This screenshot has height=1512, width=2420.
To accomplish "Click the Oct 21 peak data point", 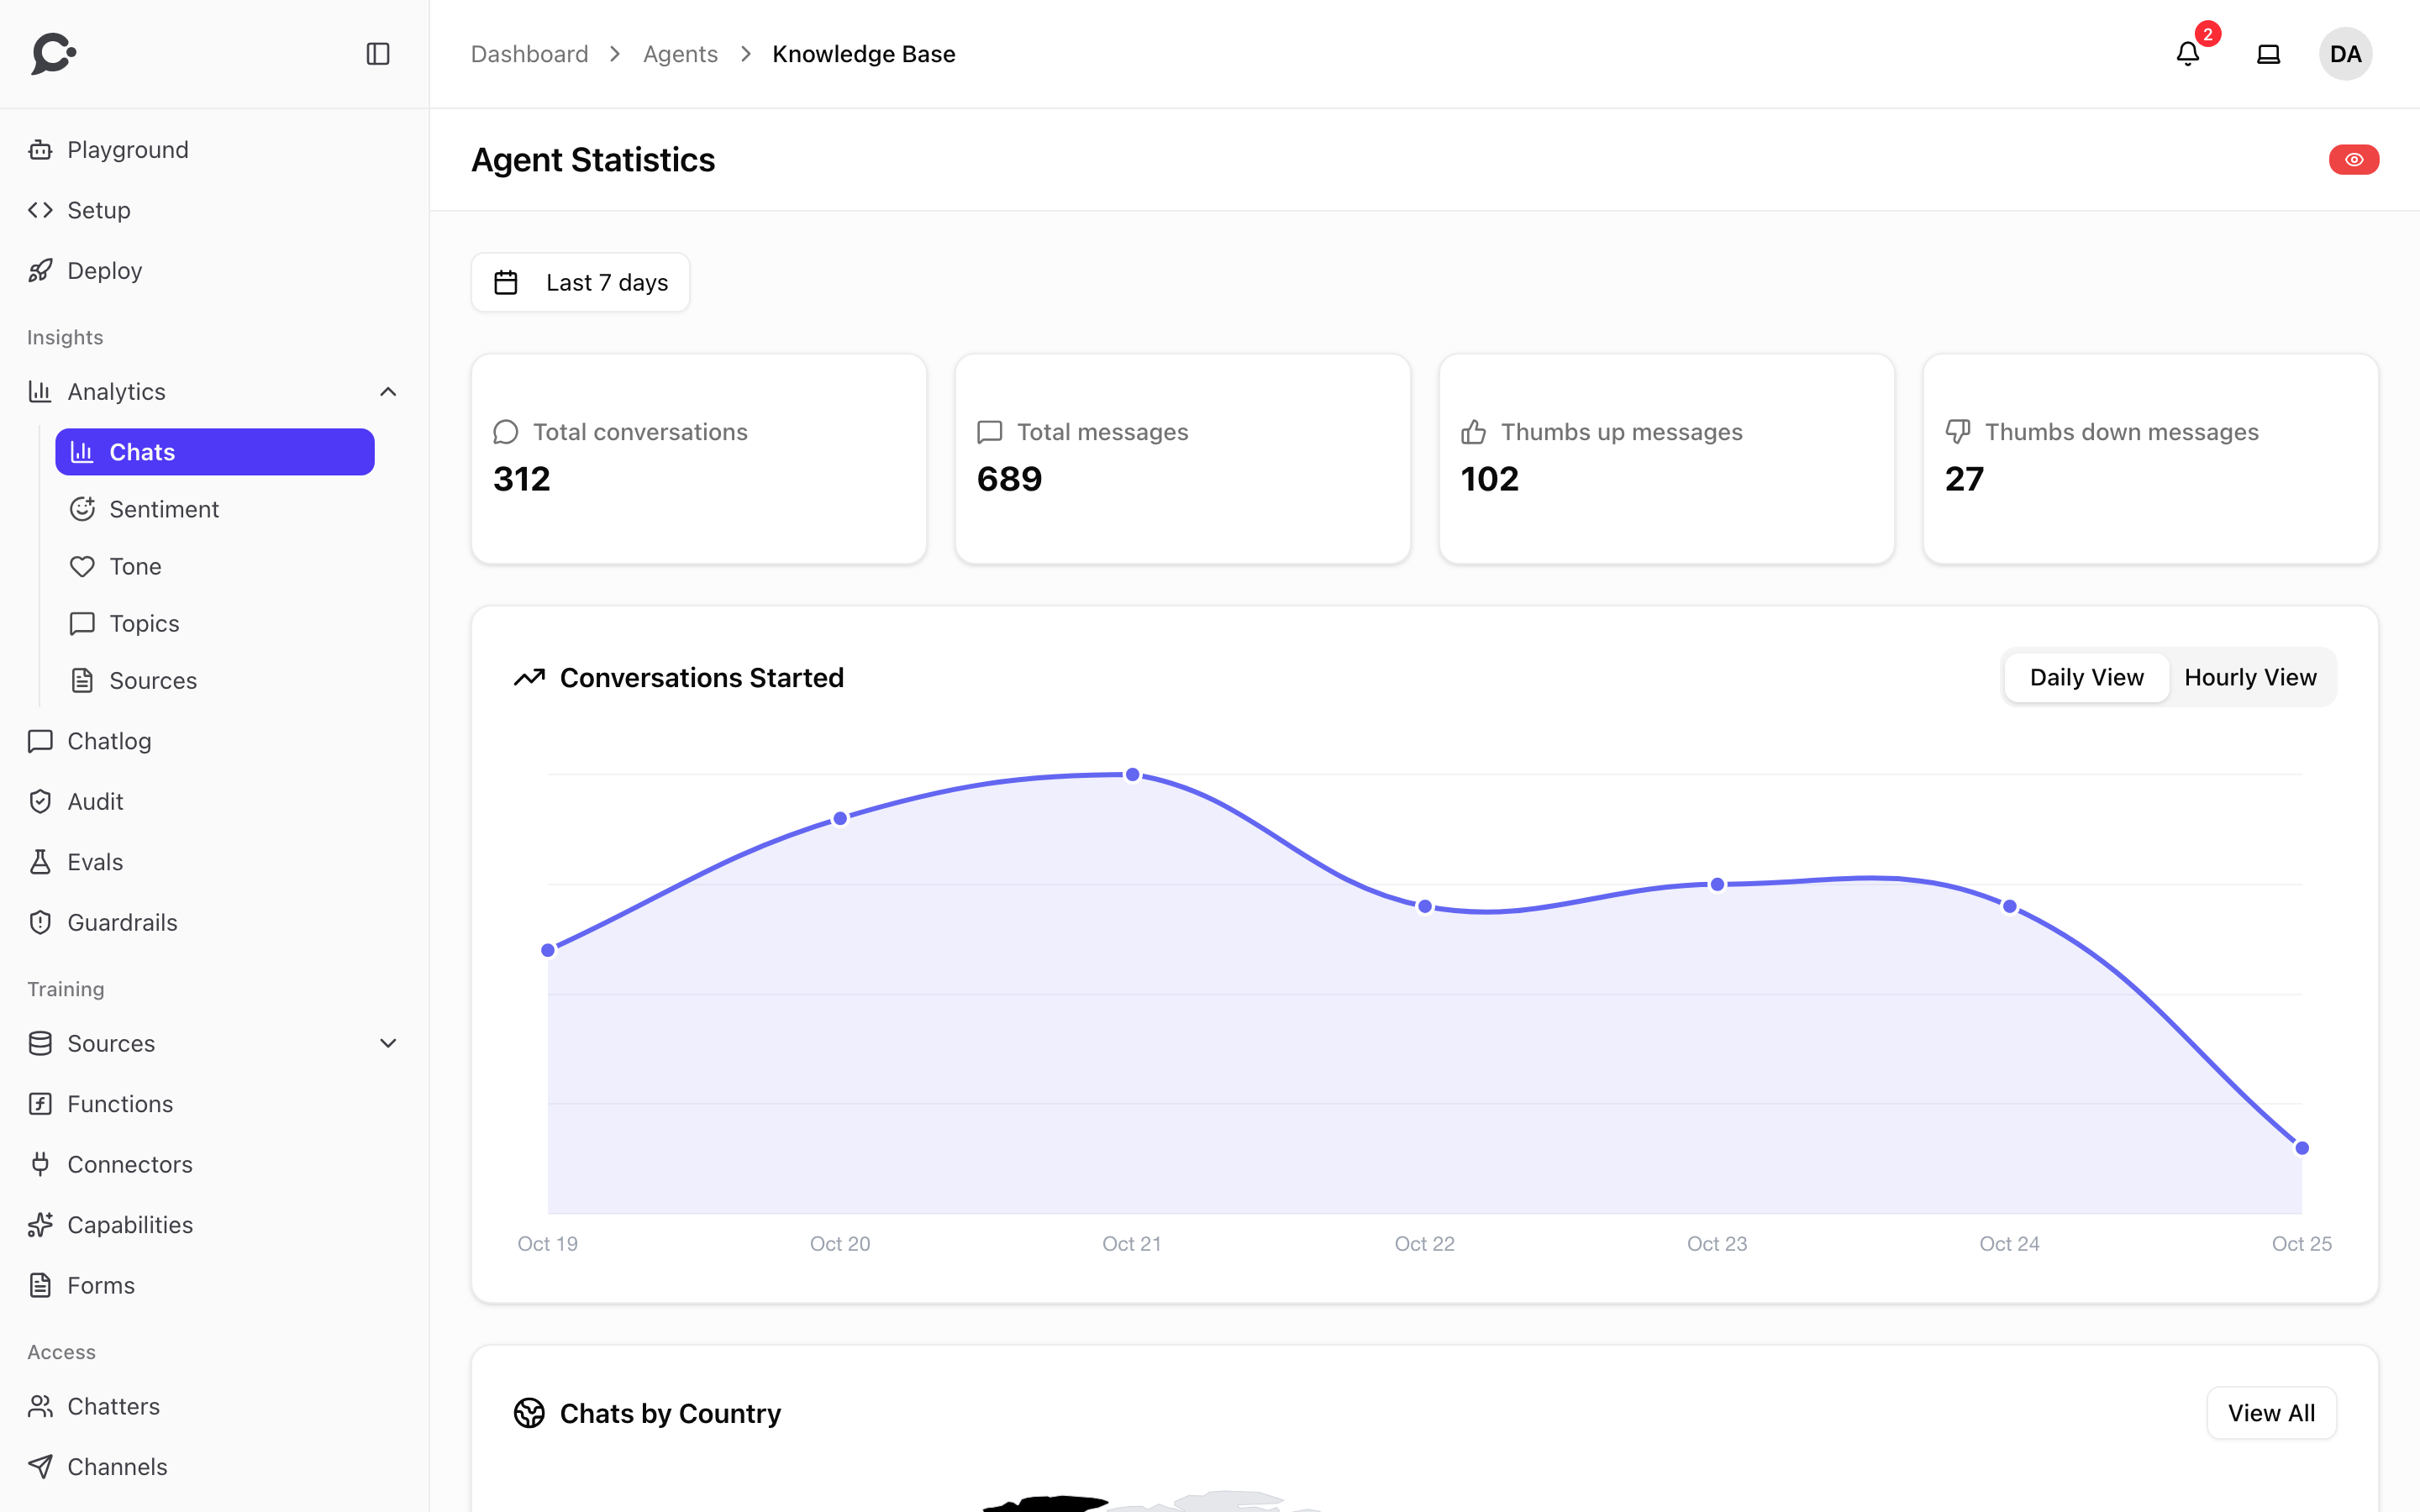I will coord(1132,775).
